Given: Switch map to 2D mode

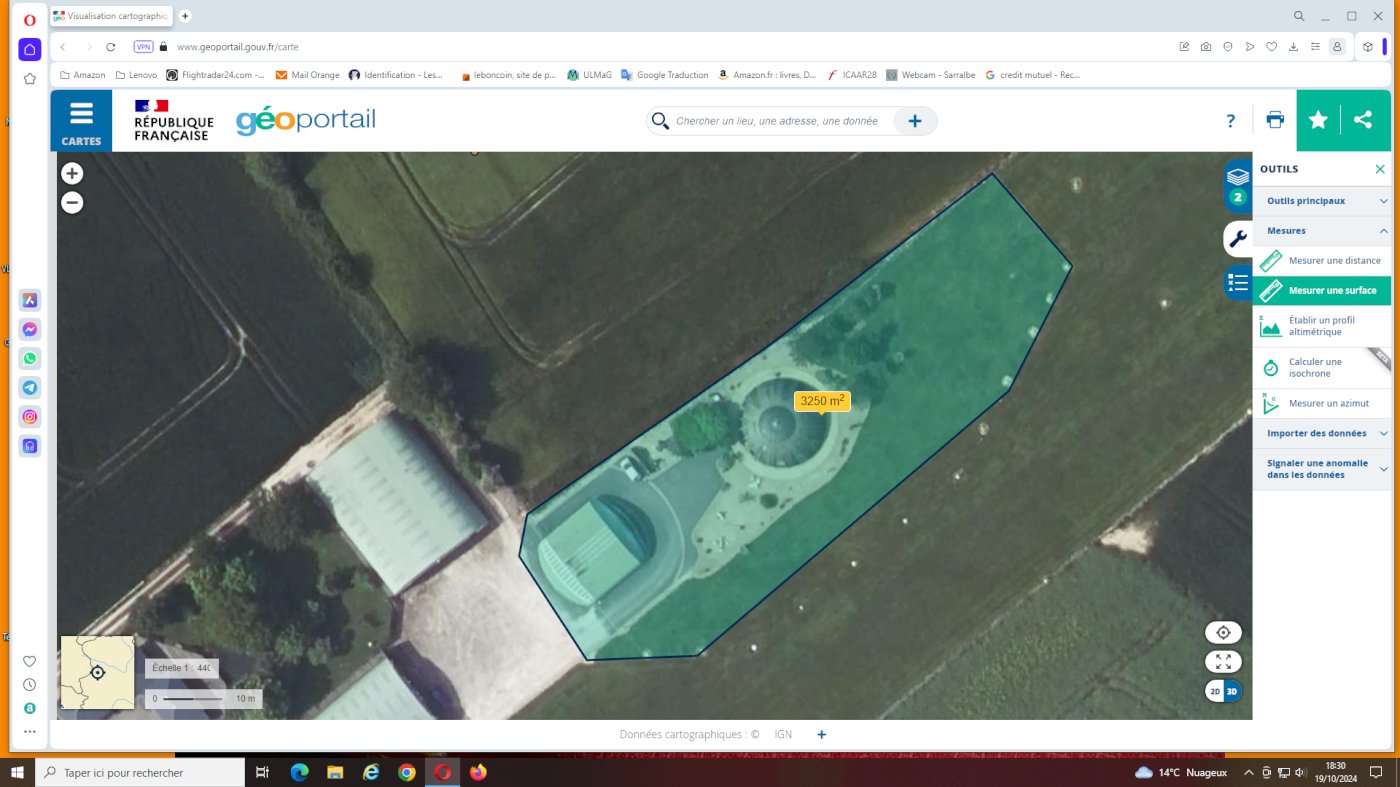Looking at the screenshot, I should [1215, 691].
